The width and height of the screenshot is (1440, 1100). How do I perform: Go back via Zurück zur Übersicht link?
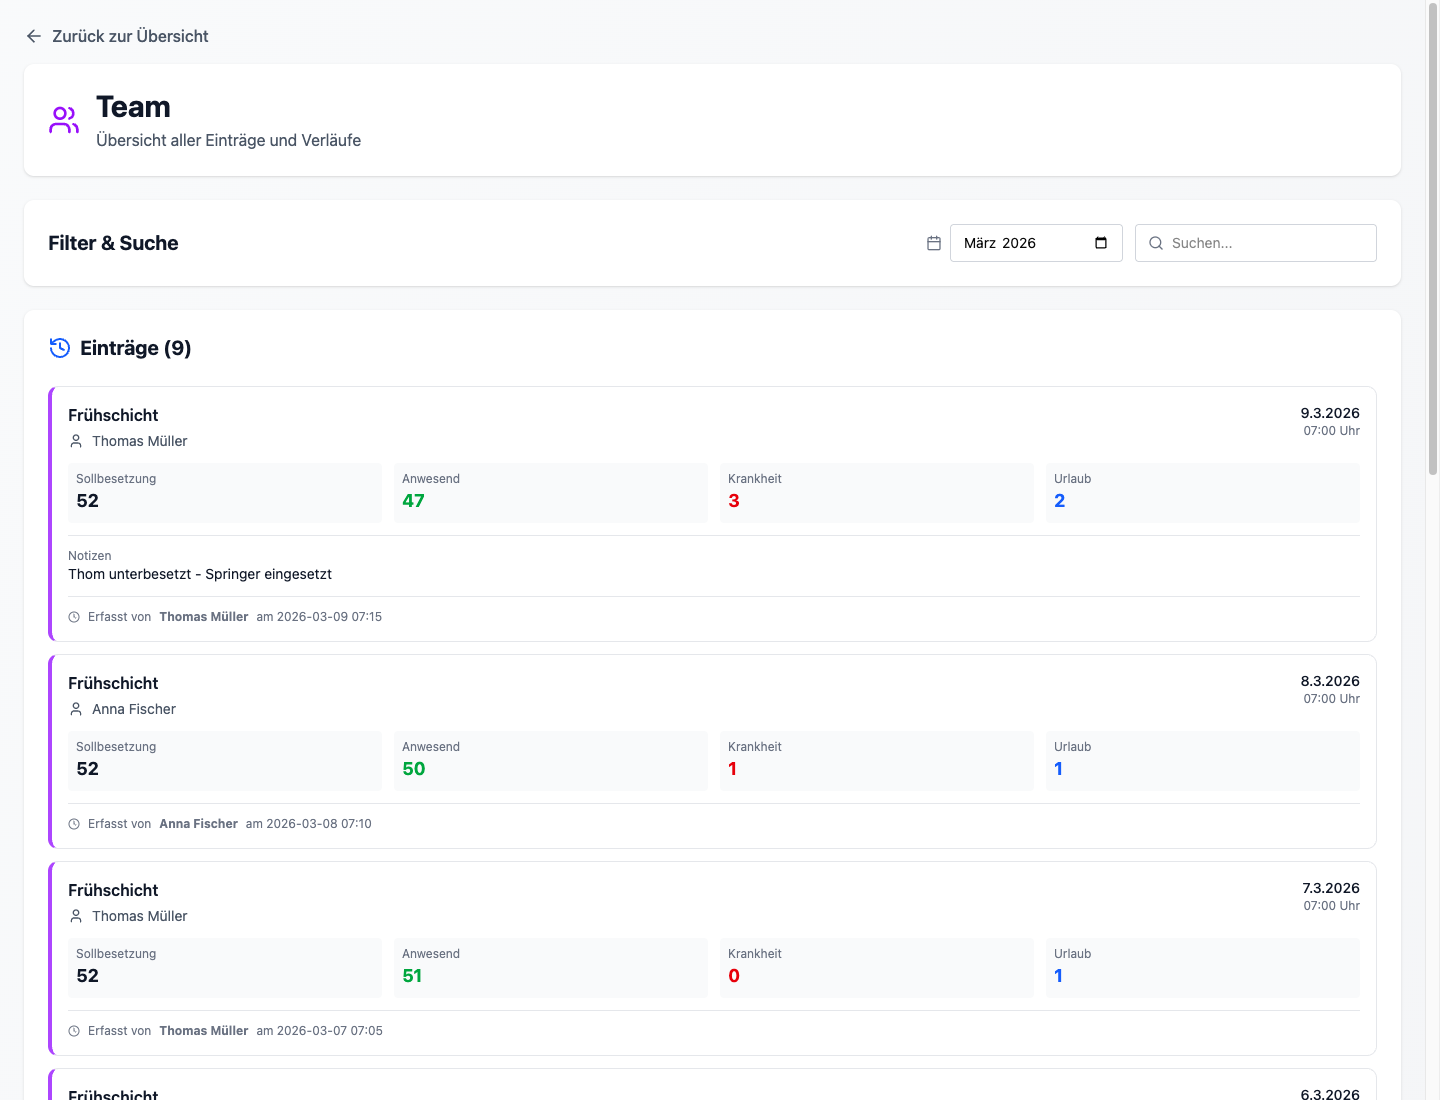click(x=130, y=36)
